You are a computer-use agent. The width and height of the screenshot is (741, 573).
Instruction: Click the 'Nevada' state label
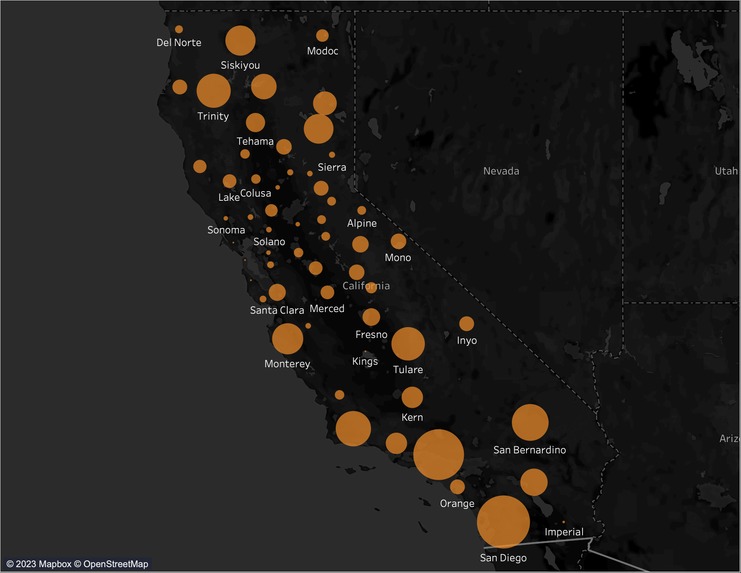[501, 171]
